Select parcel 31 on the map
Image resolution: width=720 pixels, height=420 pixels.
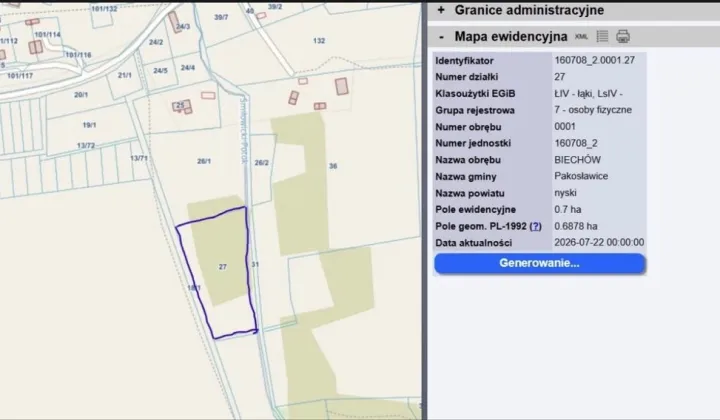255,264
